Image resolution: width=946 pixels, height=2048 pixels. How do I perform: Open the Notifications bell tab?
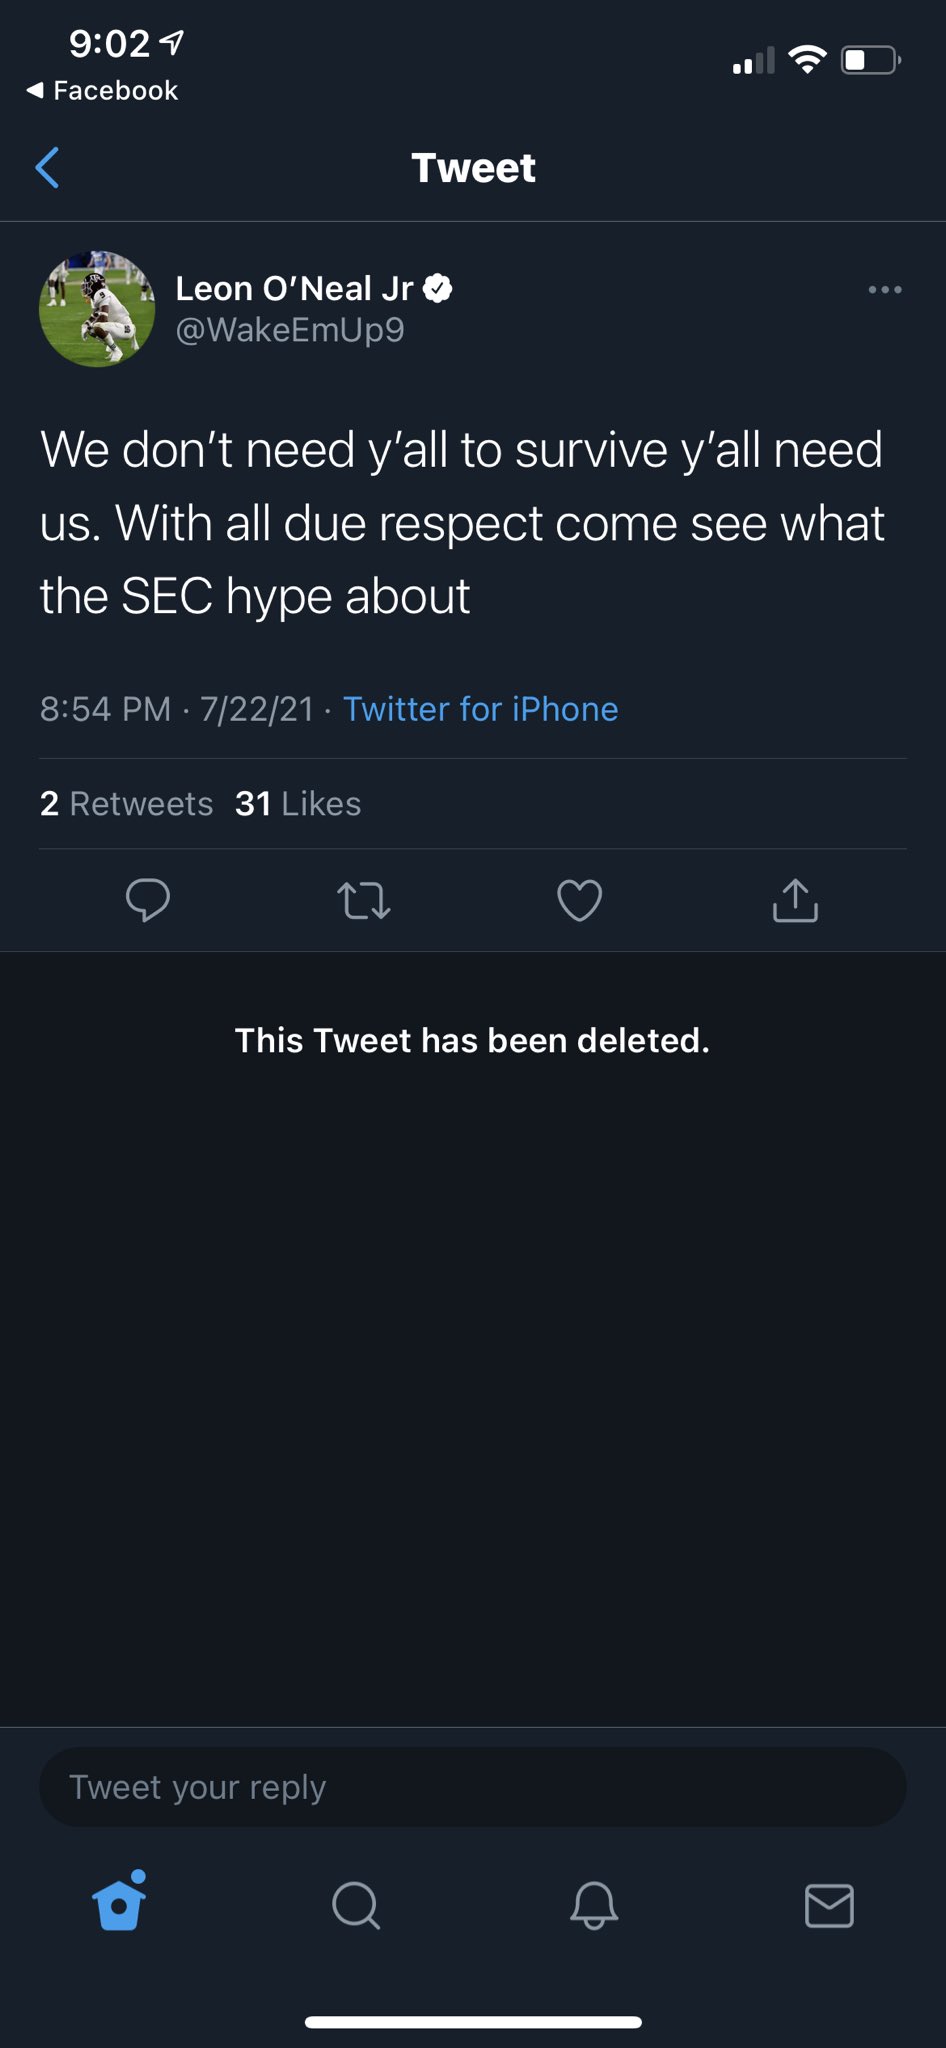click(593, 1905)
